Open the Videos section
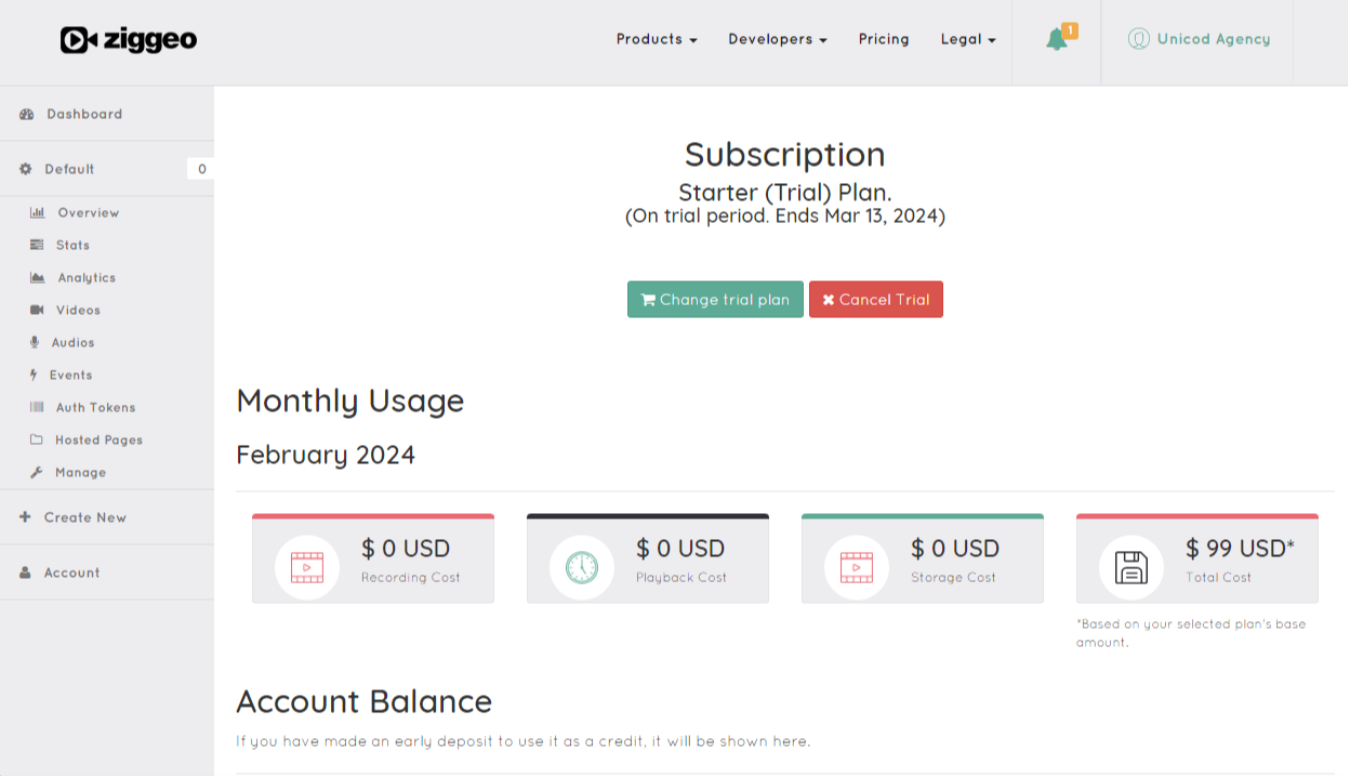The image size is (1348, 776). coord(77,310)
